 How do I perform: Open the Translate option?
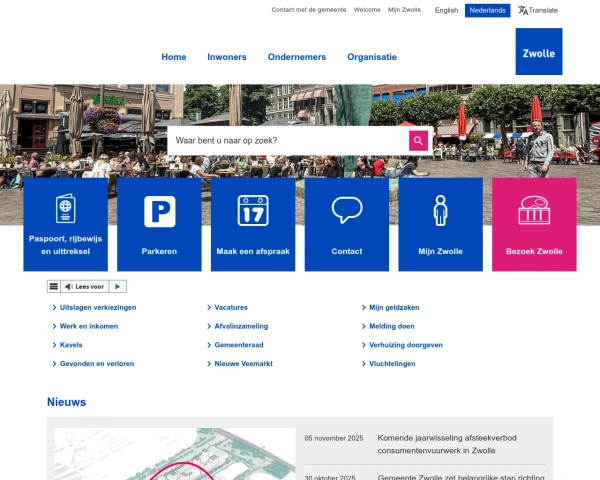(538, 10)
